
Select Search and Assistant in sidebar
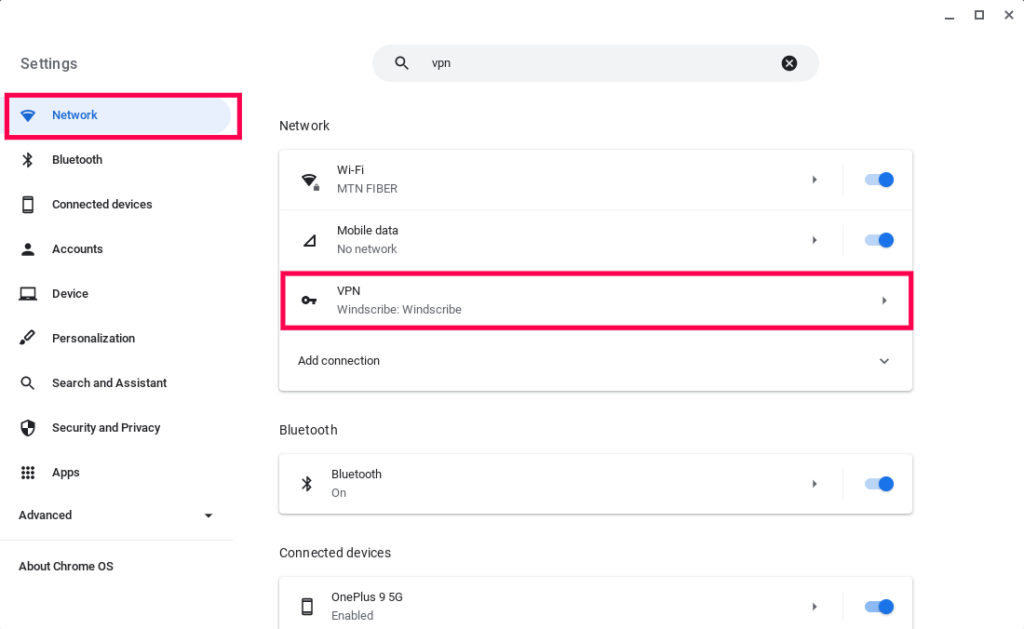pyautogui.click(x=109, y=383)
